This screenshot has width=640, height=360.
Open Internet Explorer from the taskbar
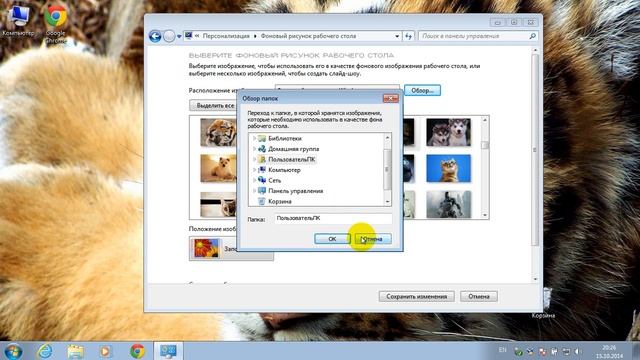(x=44, y=351)
